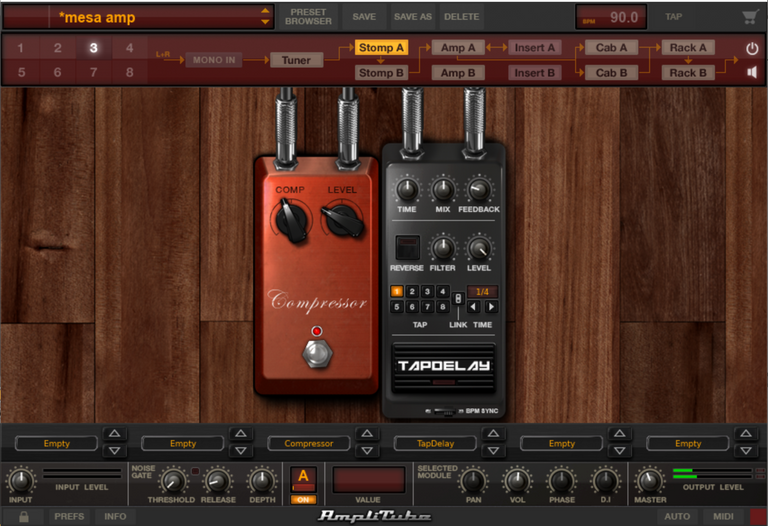Select TapDelay tap pattern 2
The width and height of the screenshot is (768, 526).
pos(412,291)
